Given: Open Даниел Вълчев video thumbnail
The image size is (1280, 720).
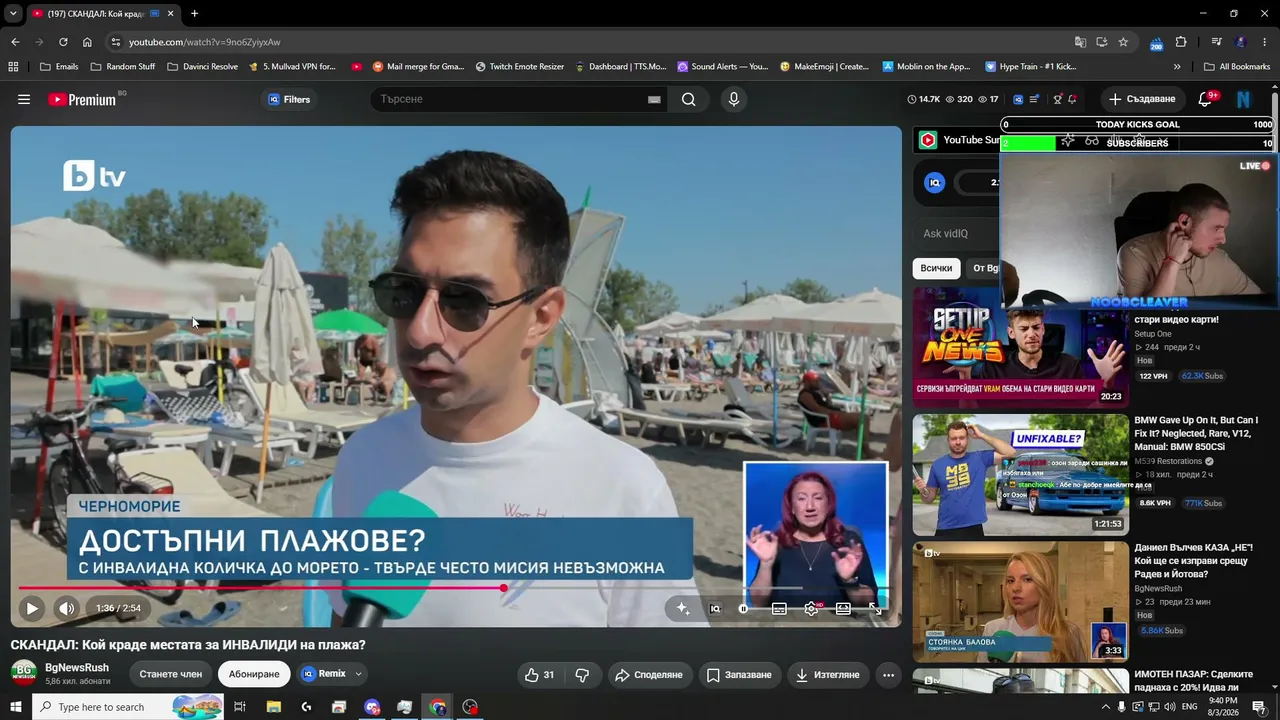Looking at the screenshot, I should [x=1020, y=602].
